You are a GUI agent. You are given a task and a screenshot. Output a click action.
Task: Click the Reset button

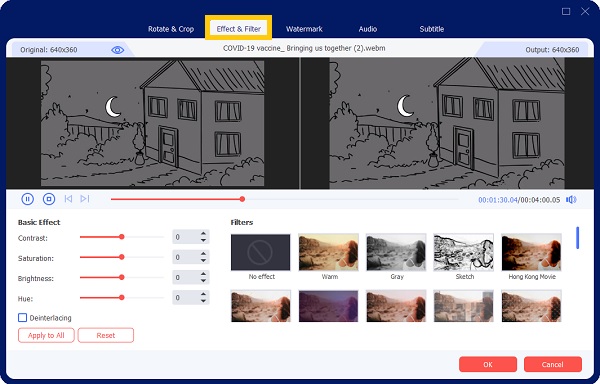pos(106,335)
